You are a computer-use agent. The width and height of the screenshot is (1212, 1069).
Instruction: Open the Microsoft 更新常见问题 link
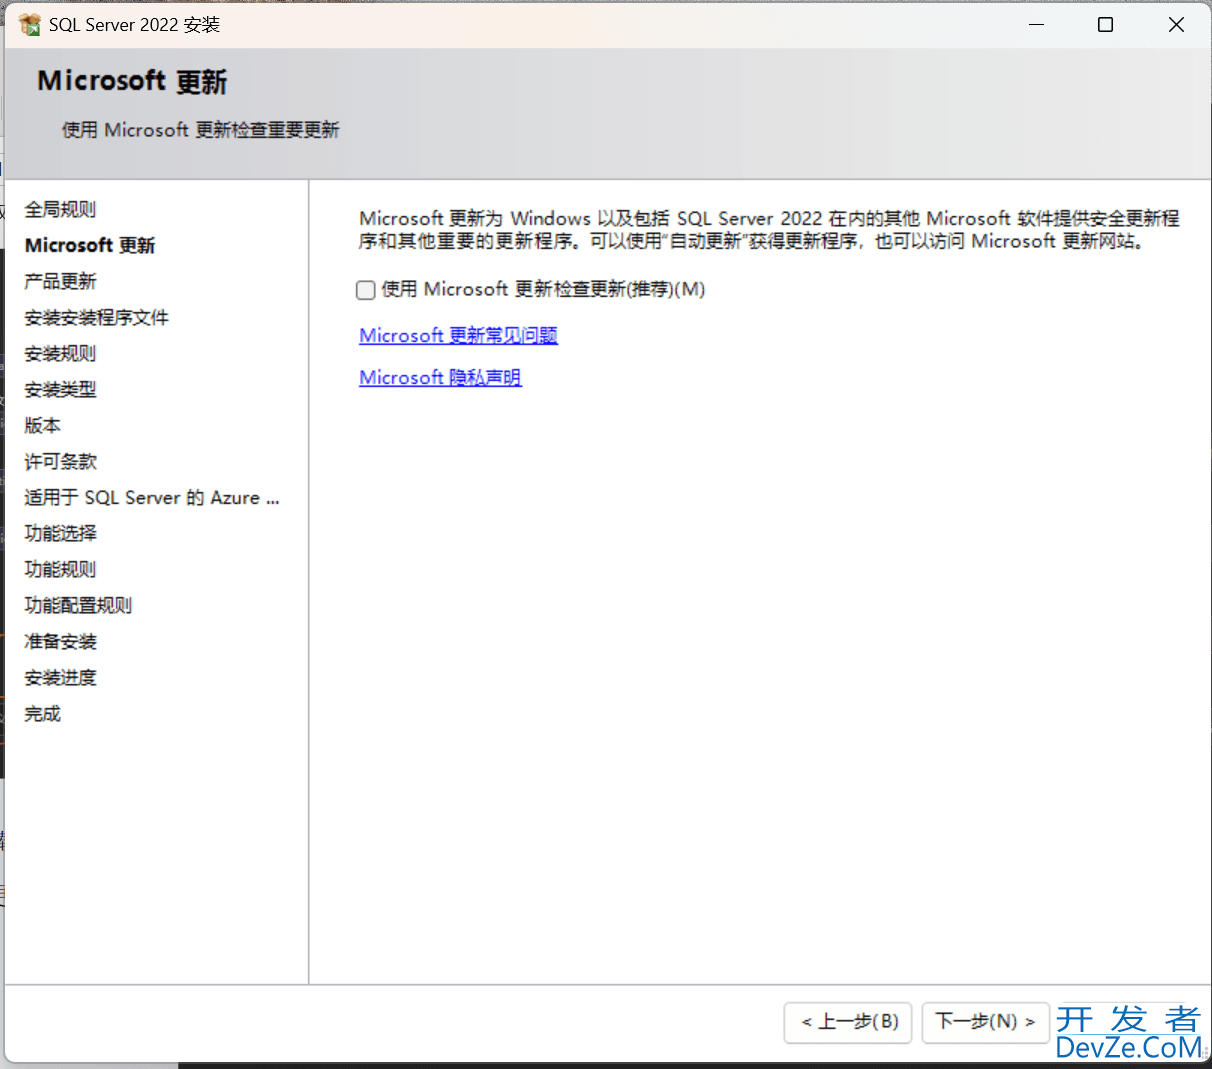pyautogui.click(x=458, y=335)
